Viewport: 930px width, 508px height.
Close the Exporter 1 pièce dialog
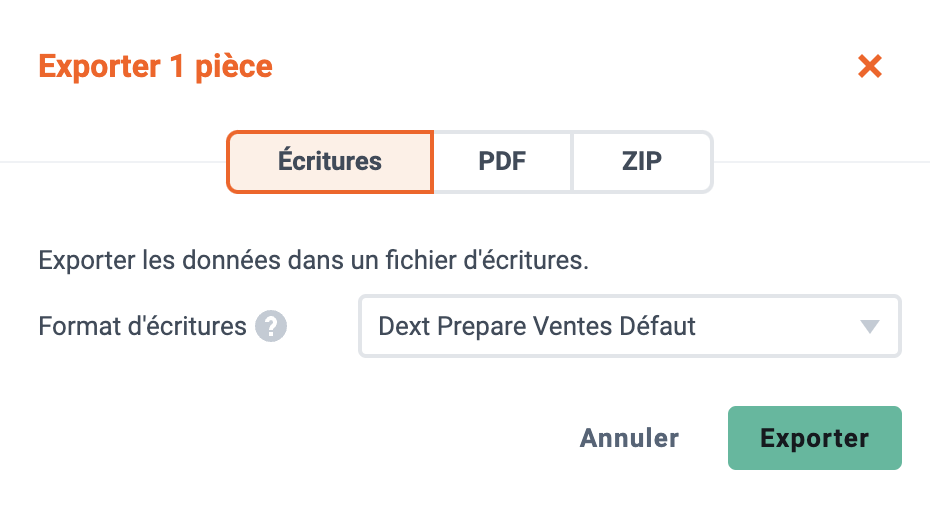pyautogui.click(x=870, y=66)
